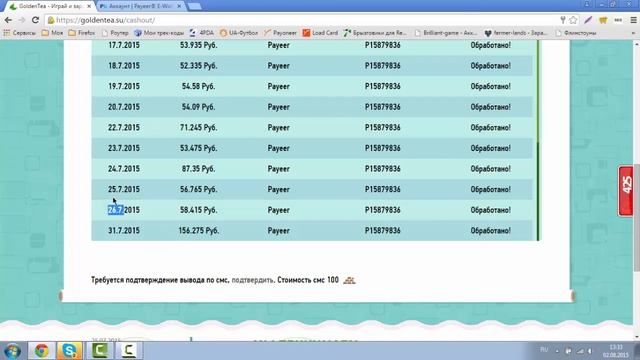Click the key icon in address bar
This screenshot has height=360, width=640.
562,20
